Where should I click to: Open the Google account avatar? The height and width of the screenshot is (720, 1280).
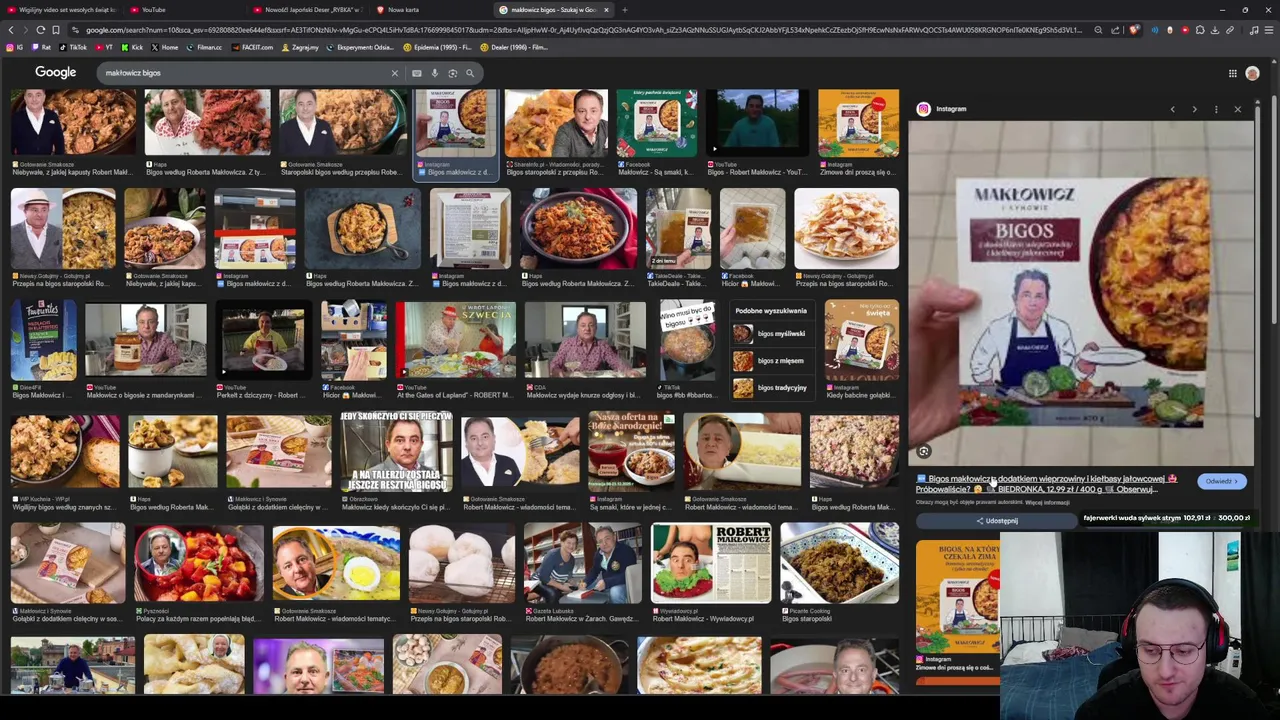[x=1252, y=73]
